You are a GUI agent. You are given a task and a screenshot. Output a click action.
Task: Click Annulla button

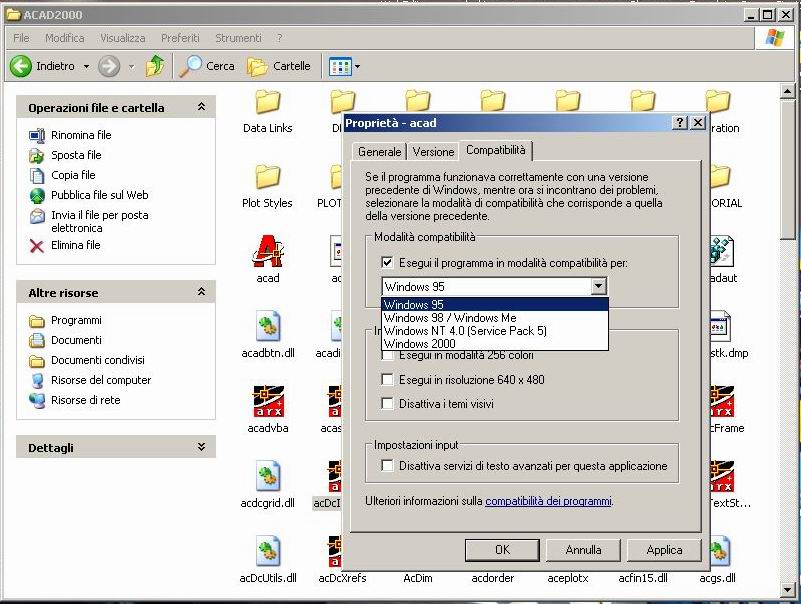[583, 550]
